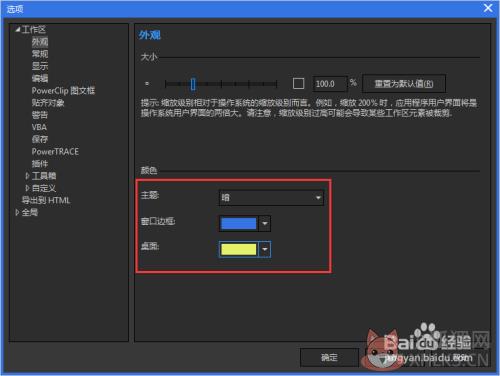Open the 警告 settings page
Image resolution: width=500 pixels, height=376 pixels.
(40, 115)
